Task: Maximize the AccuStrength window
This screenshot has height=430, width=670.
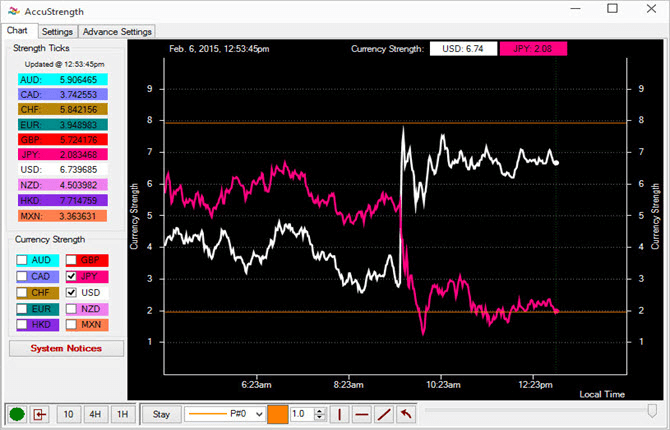Action: coord(613,9)
